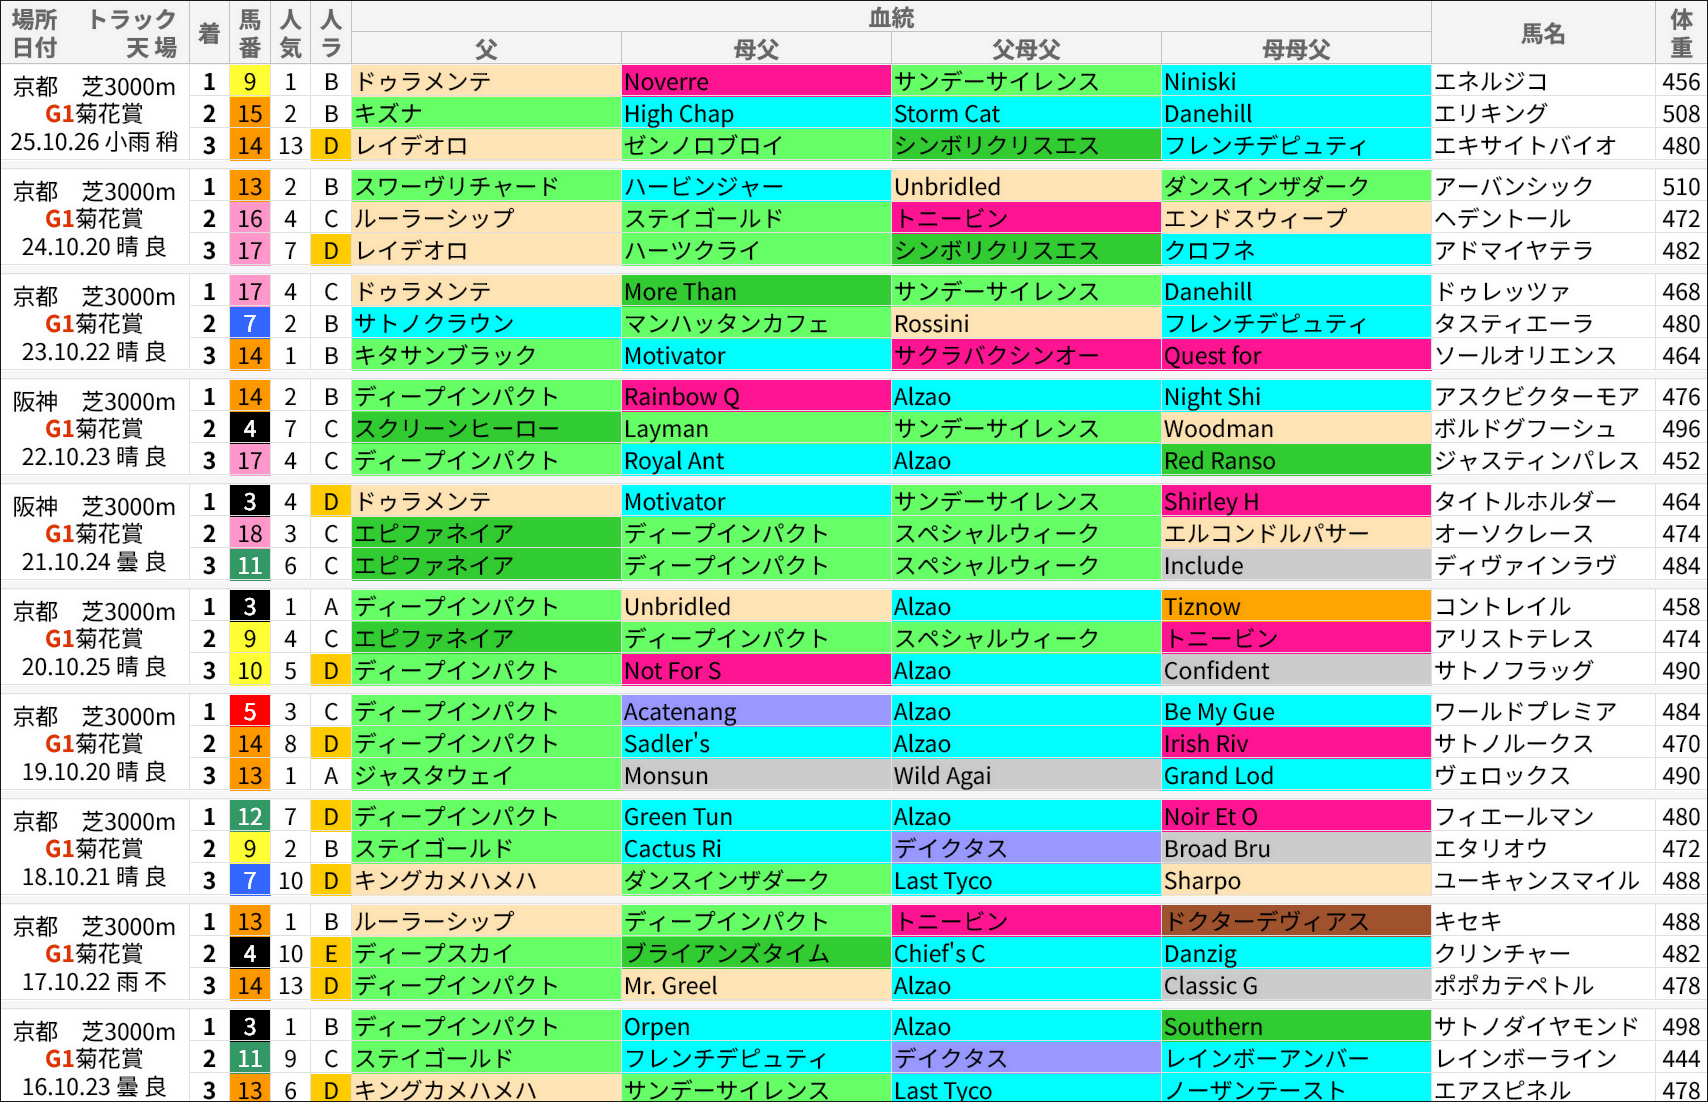This screenshot has width=1708, height=1102.
Task: Select the ゼンノロブロイ cell
Action: (756, 146)
